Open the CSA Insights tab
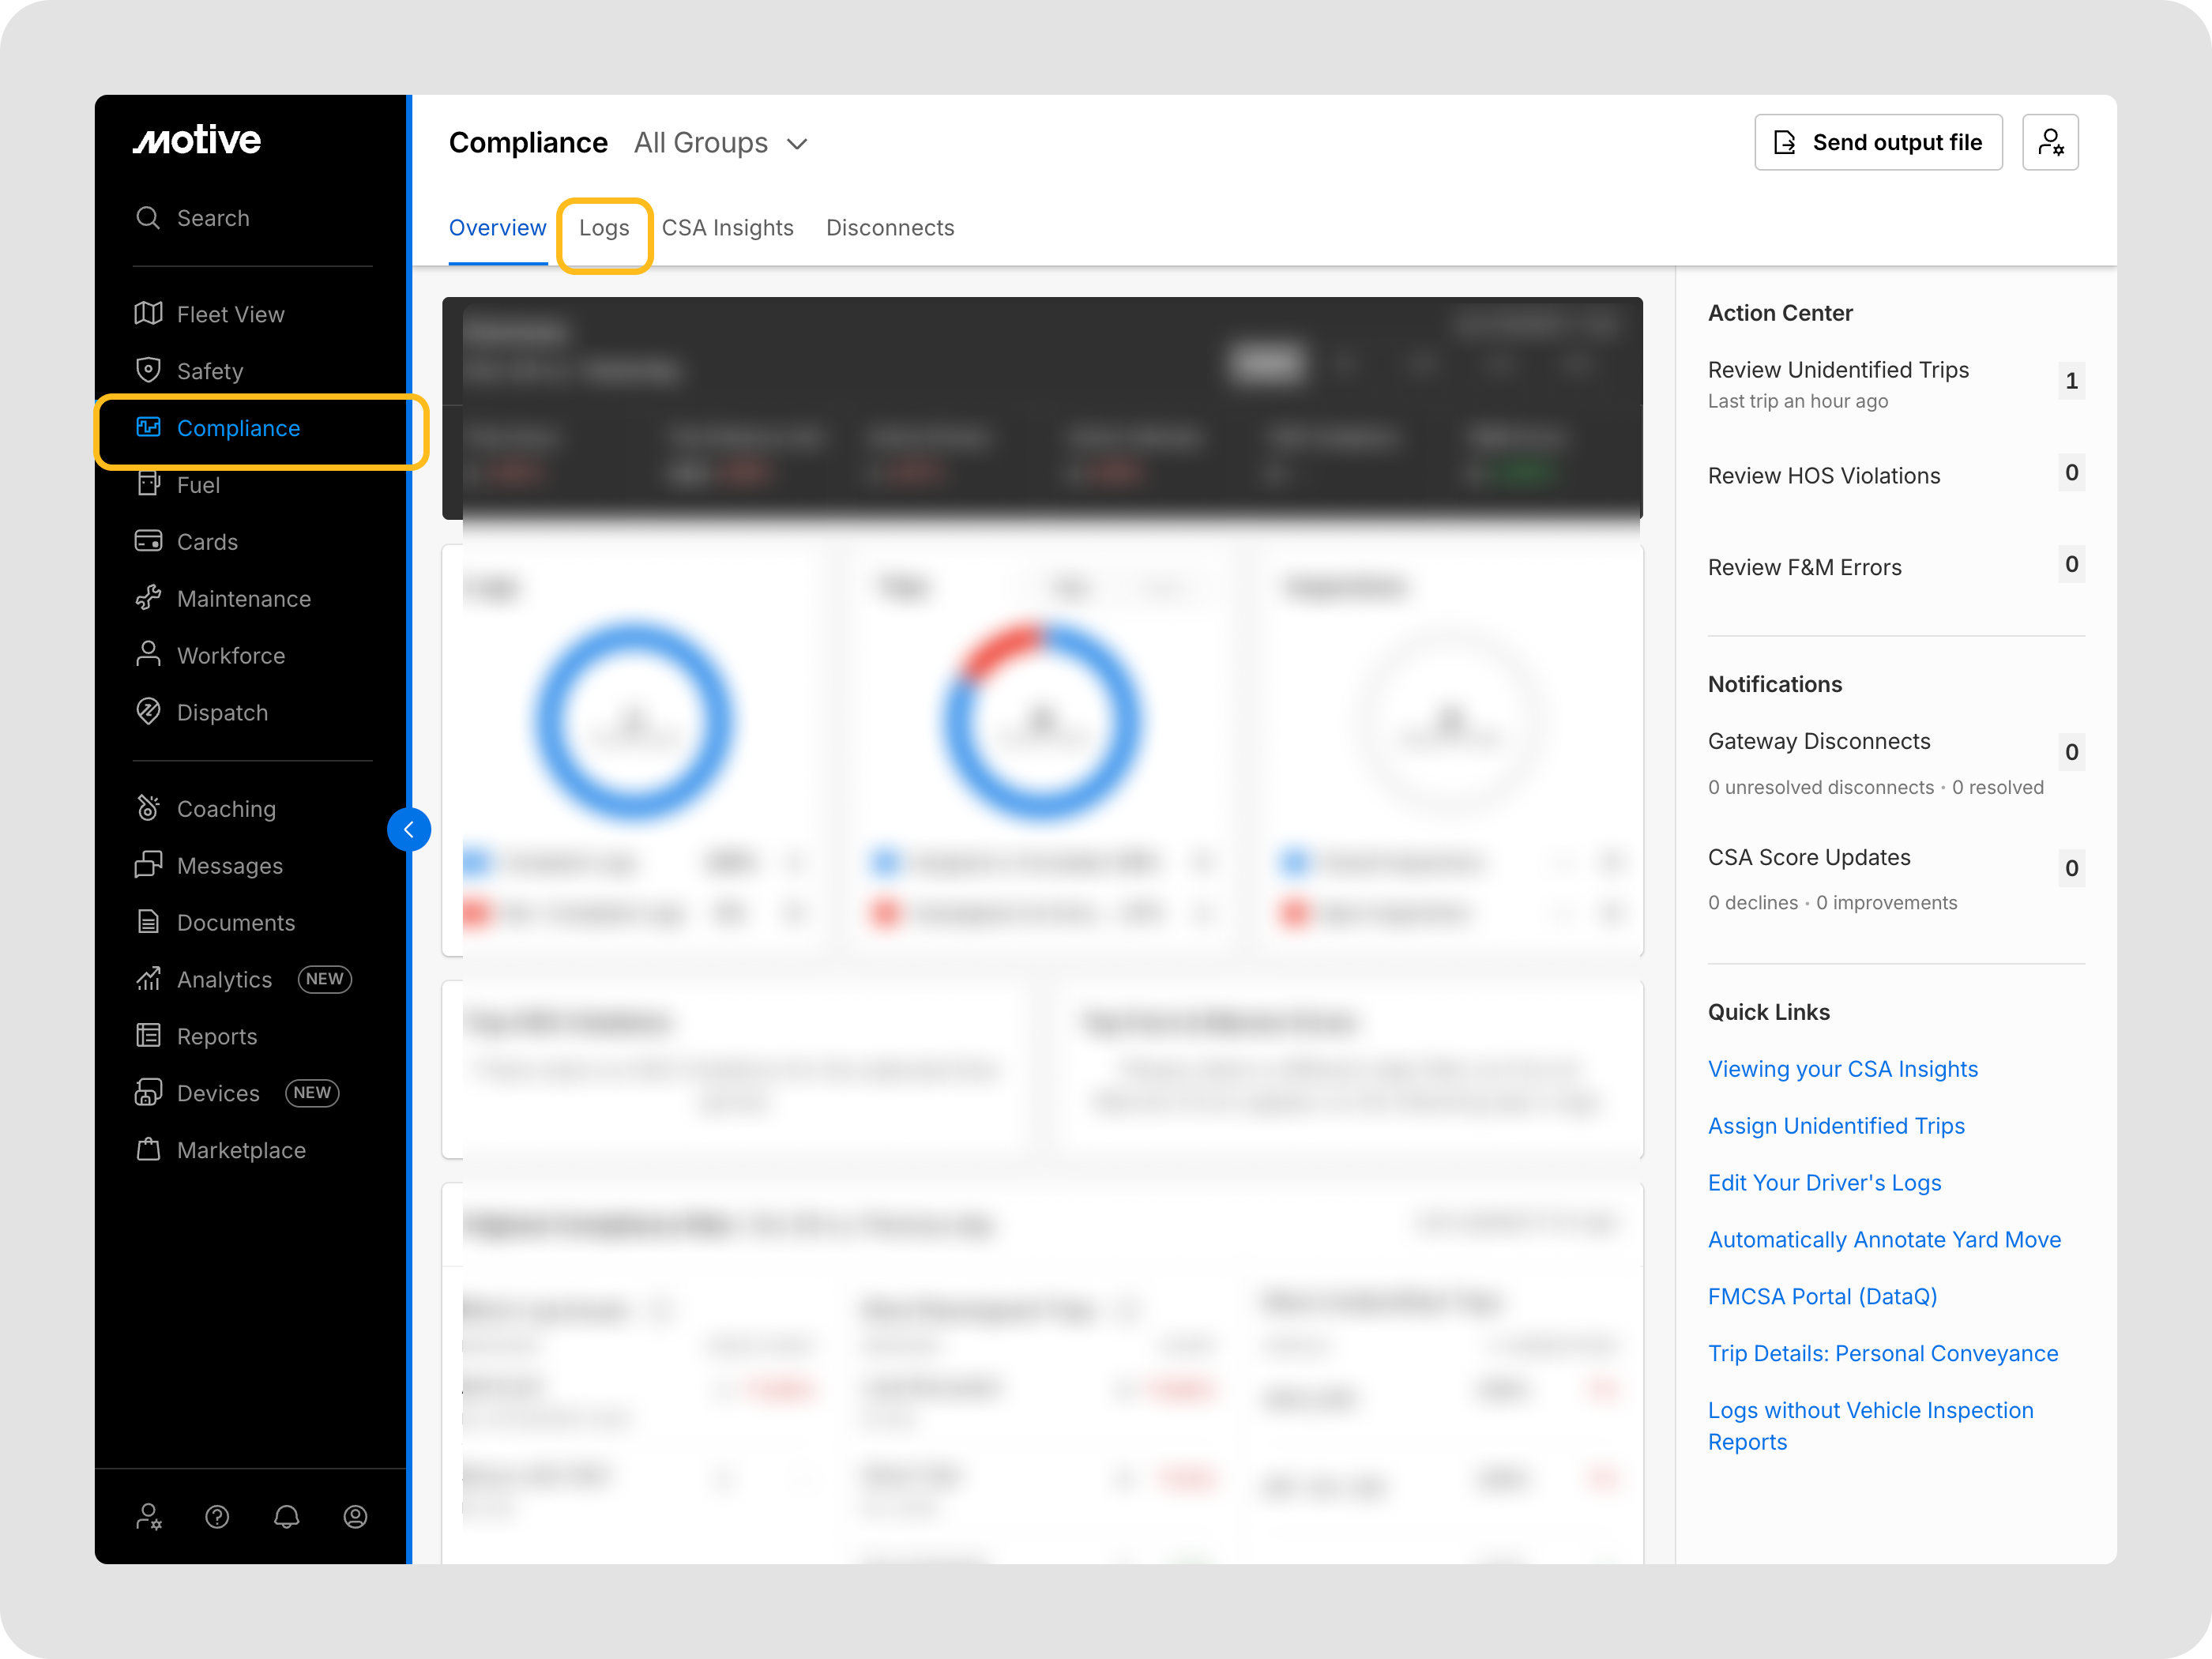The width and height of the screenshot is (2212, 1659). (x=728, y=228)
